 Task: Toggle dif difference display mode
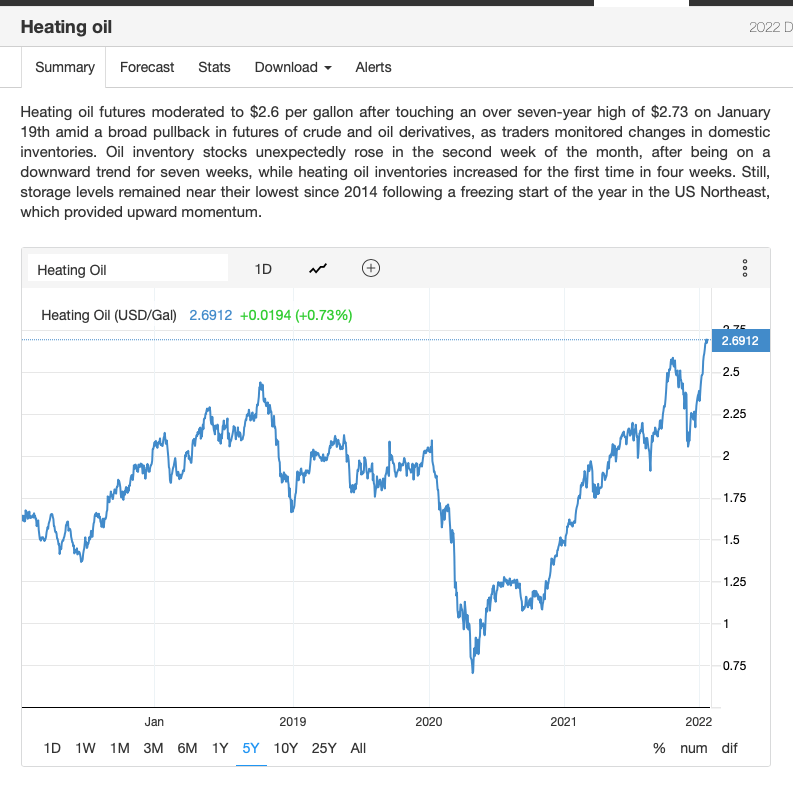pos(729,748)
